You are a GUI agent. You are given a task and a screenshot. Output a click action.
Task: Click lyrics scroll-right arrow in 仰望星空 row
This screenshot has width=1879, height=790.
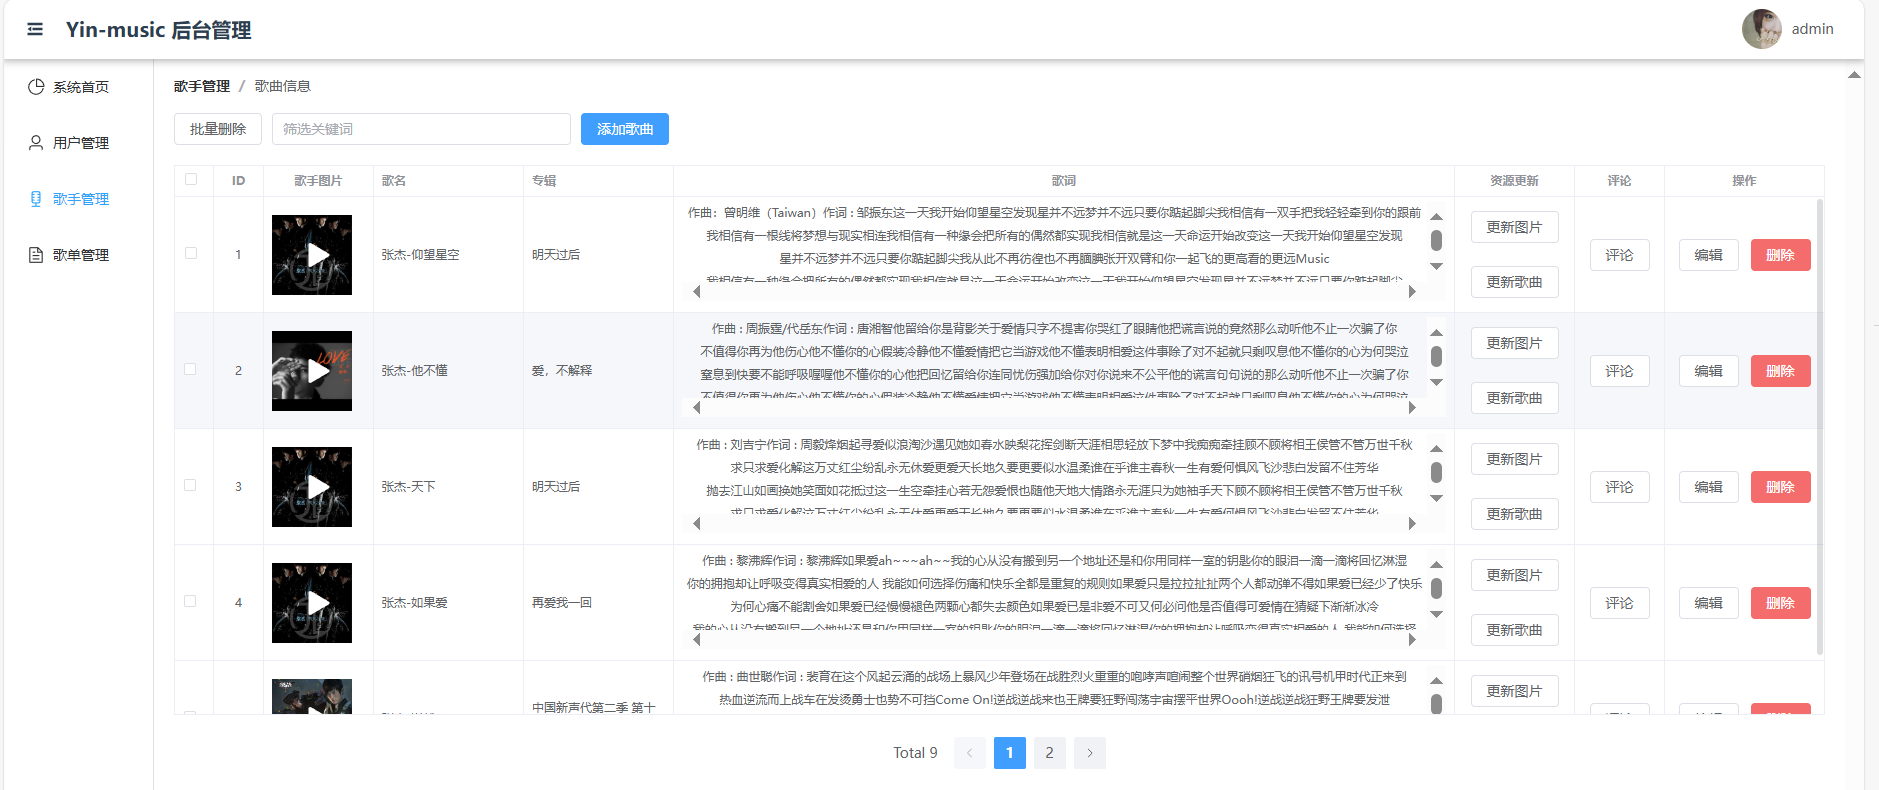click(1412, 292)
